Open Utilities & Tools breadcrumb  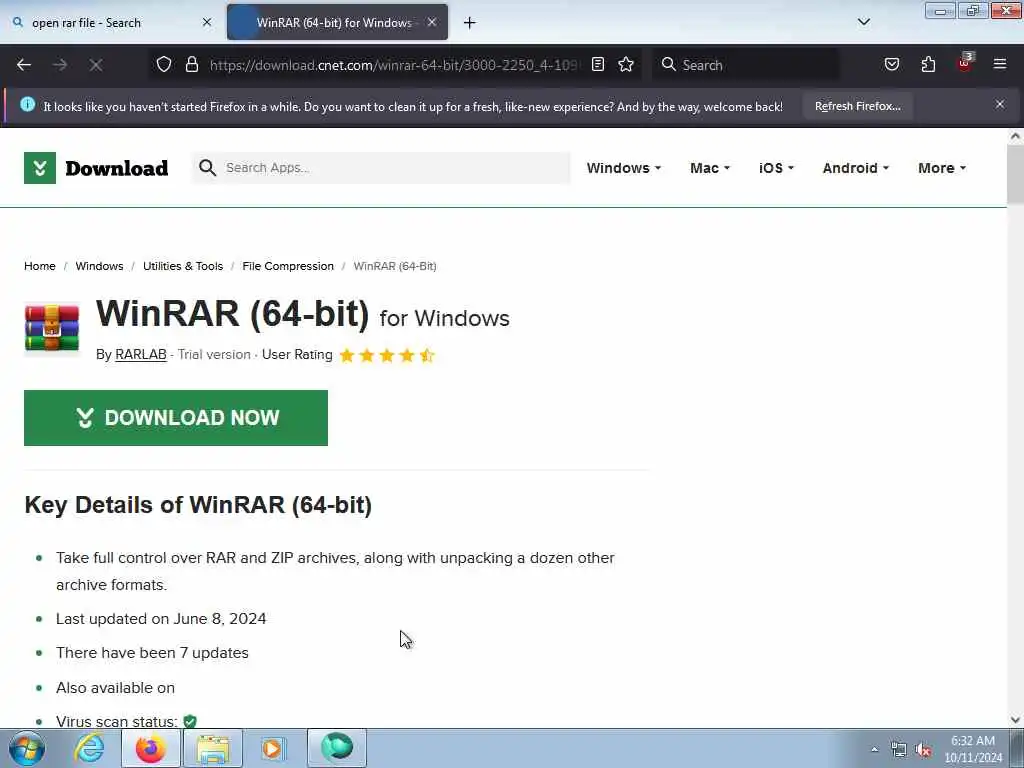coord(183,266)
